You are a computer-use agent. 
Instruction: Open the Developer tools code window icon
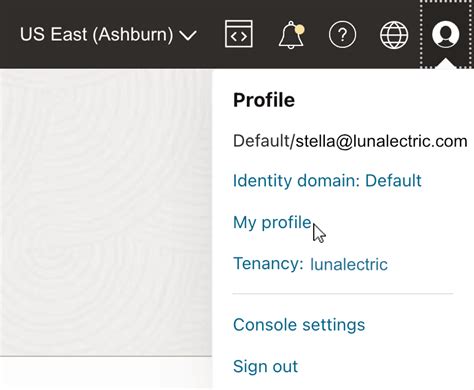point(239,34)
